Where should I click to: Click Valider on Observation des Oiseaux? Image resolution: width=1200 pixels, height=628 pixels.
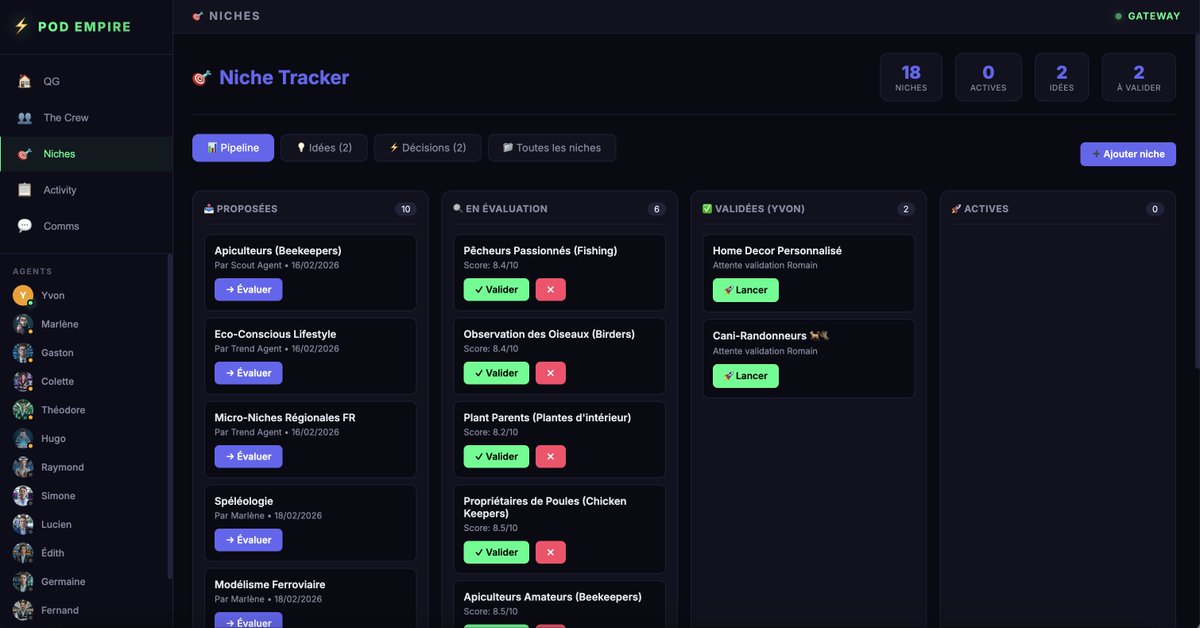[496, 373]
